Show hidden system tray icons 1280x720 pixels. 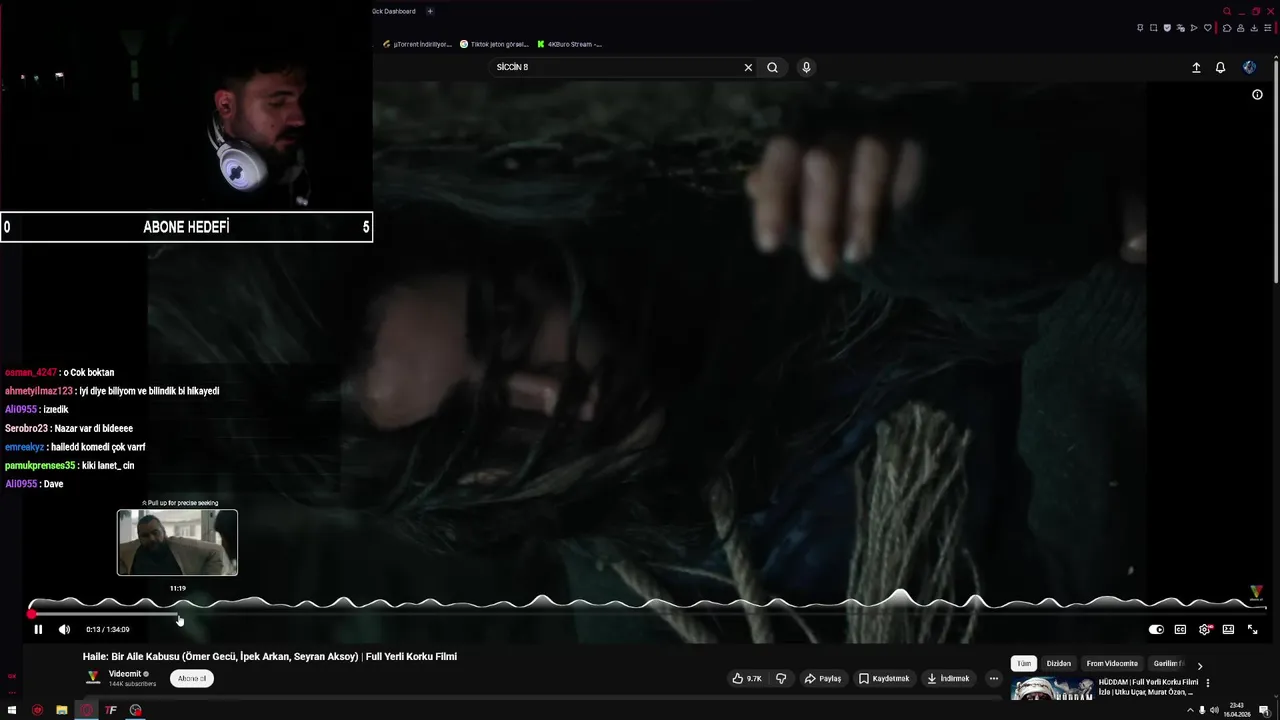coord(1190,710)
